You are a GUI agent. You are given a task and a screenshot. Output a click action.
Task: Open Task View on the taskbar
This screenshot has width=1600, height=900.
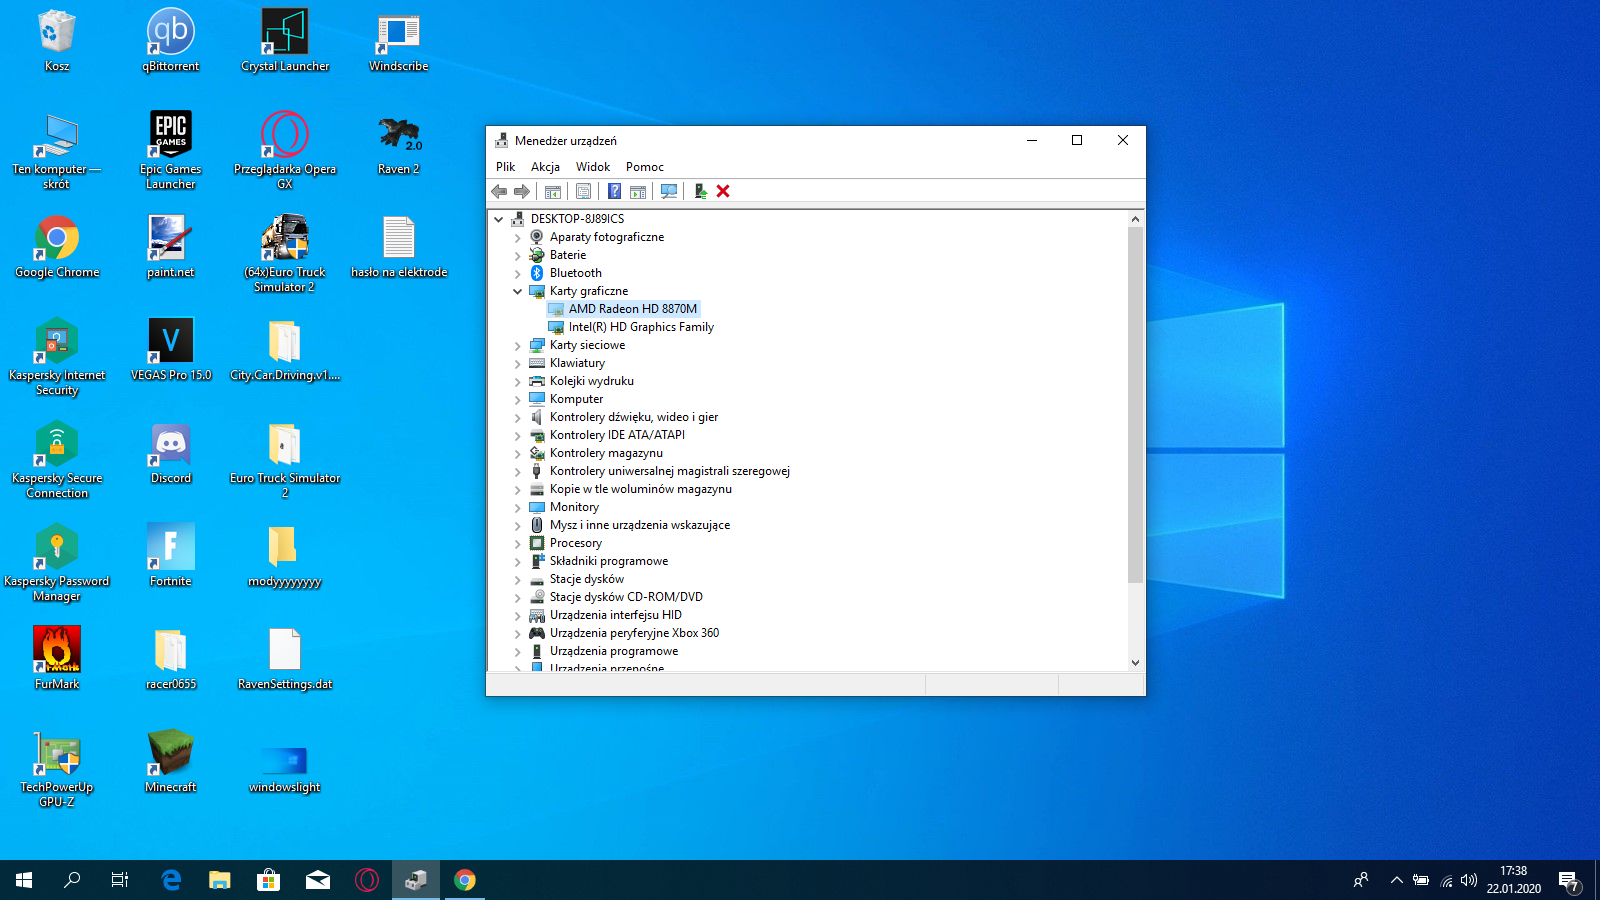(x=120, y=880)
